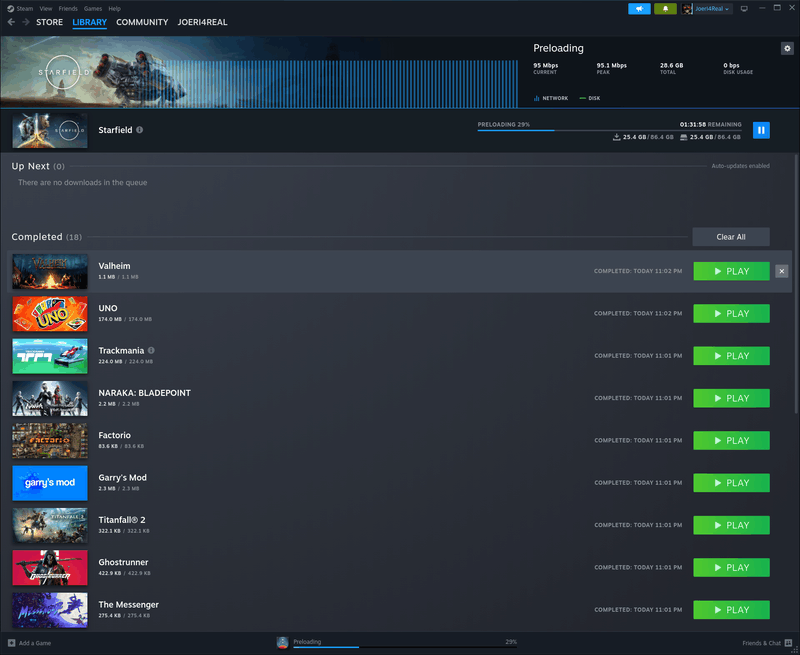
Task: Click the Starfield thumbnail in active download
Action: click(50, 131)
